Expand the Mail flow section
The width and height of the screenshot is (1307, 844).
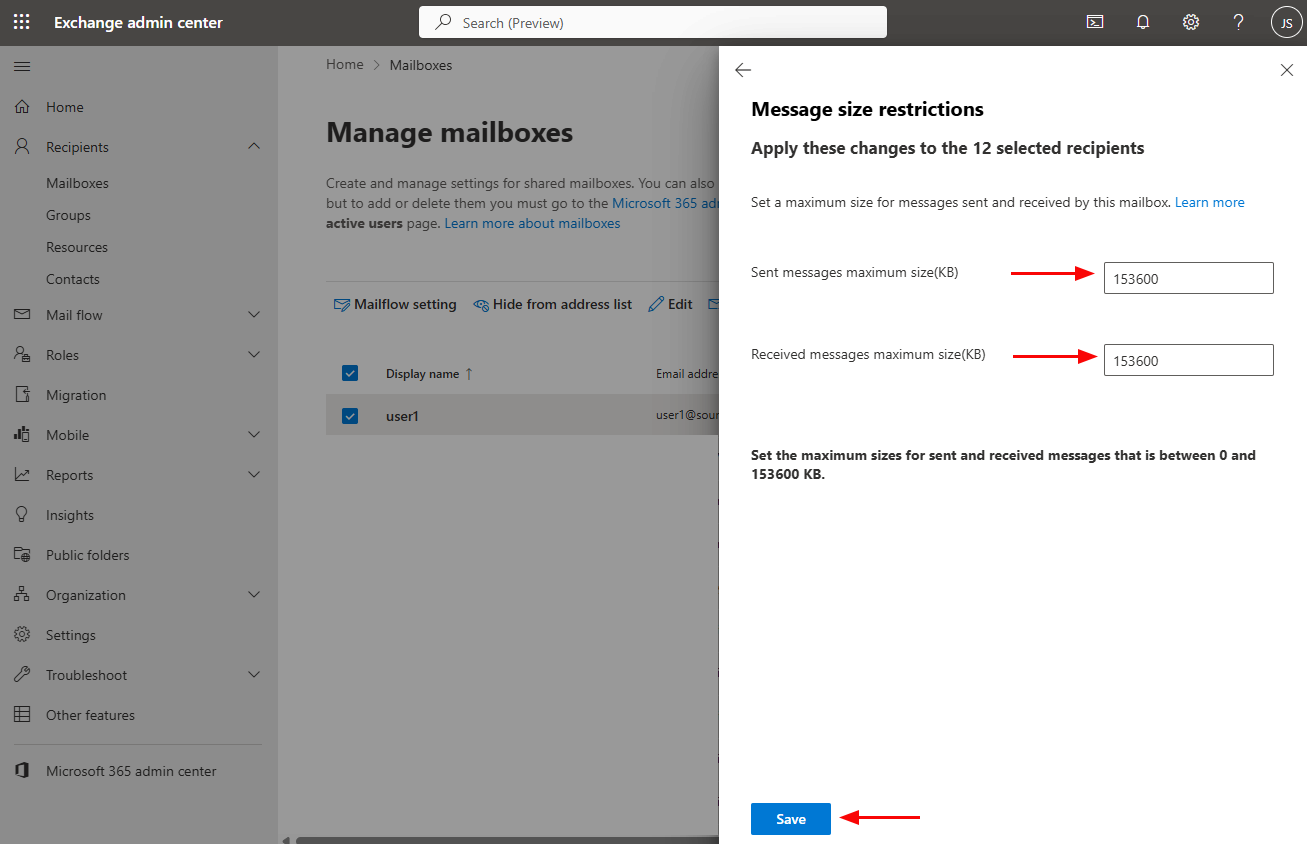[254, 315]
